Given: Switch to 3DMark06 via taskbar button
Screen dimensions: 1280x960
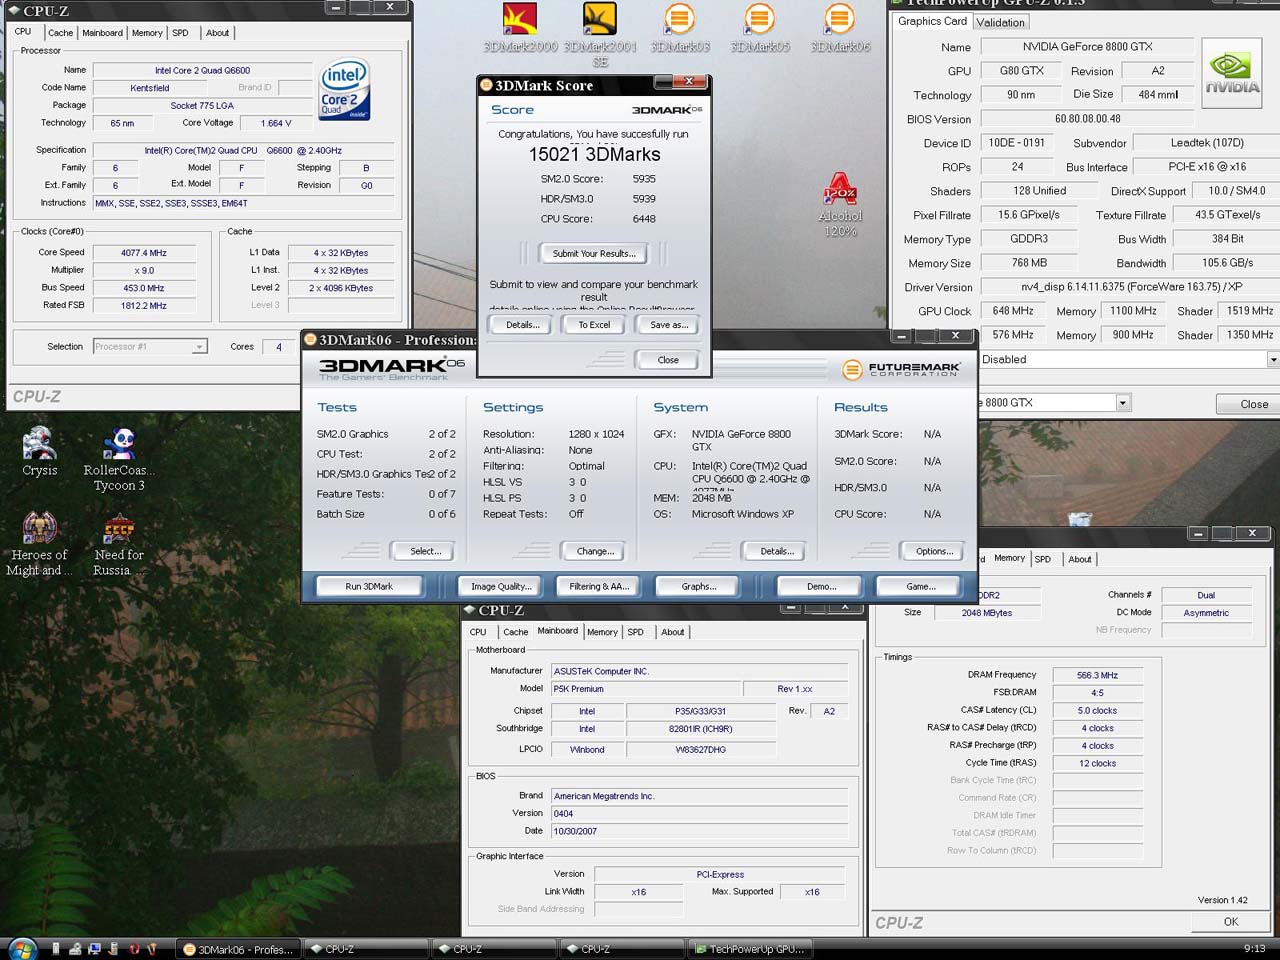Looking at the screenshot, I should pos(240,949).
